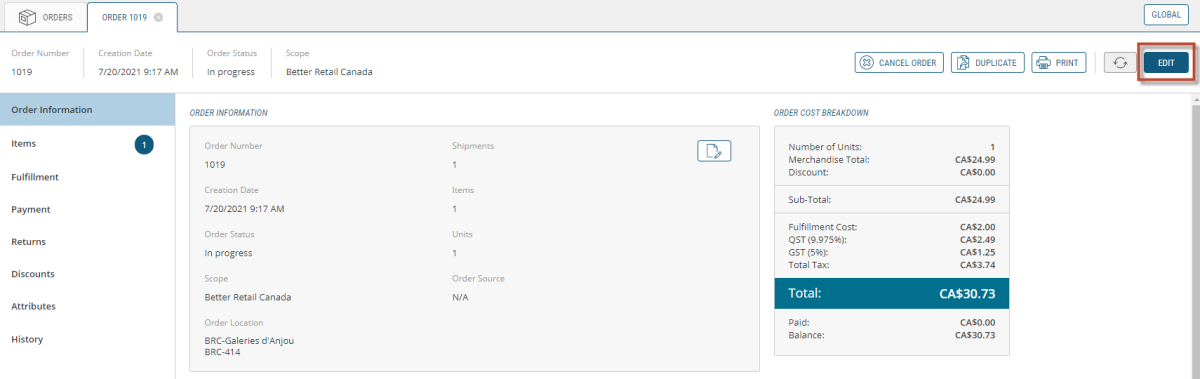Print the order

(x=1058, y=62)
